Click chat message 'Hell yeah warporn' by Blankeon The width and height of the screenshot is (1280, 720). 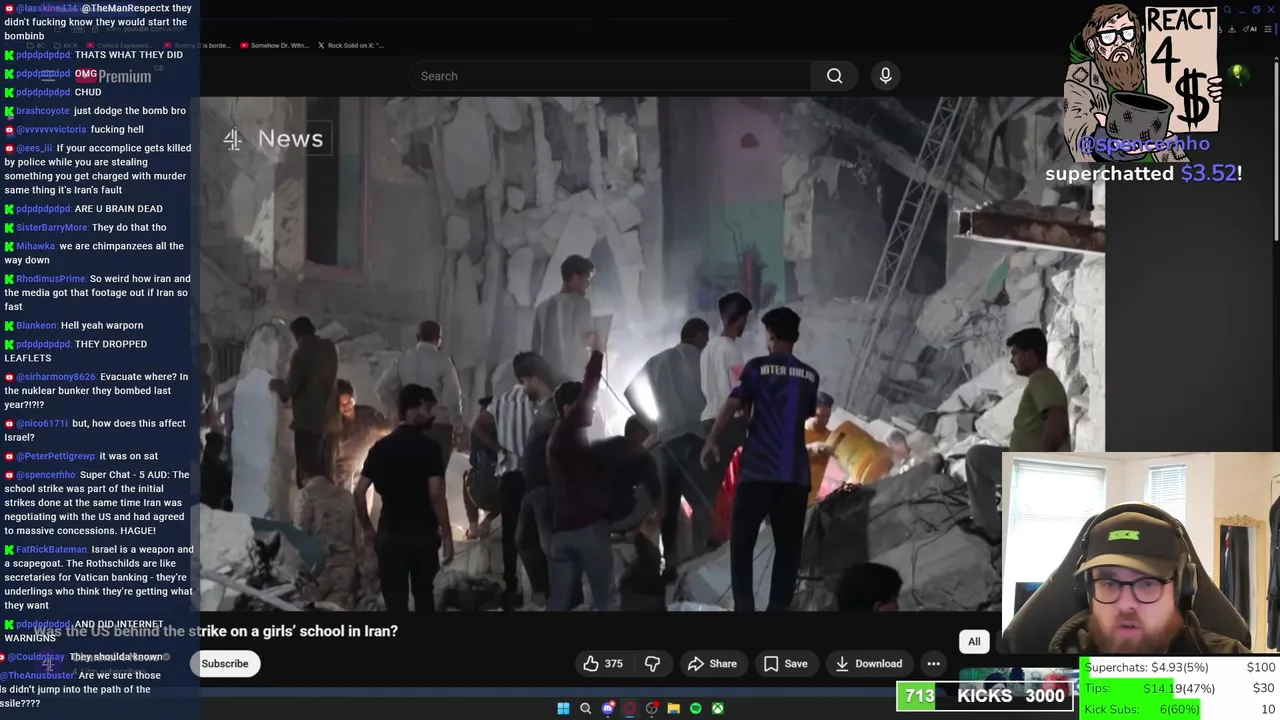(x=102, y=325)
